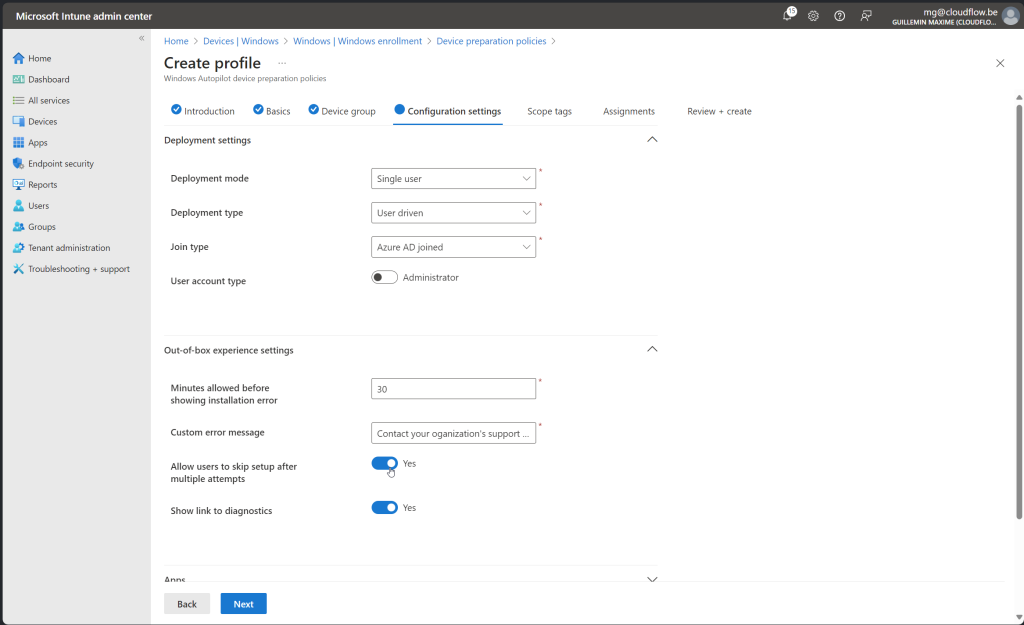This screenshot has width=1024, height=625.
Task: Turn off Show link to diagnostics toggle
Action: pyautogui.click(x=385, y=507)
